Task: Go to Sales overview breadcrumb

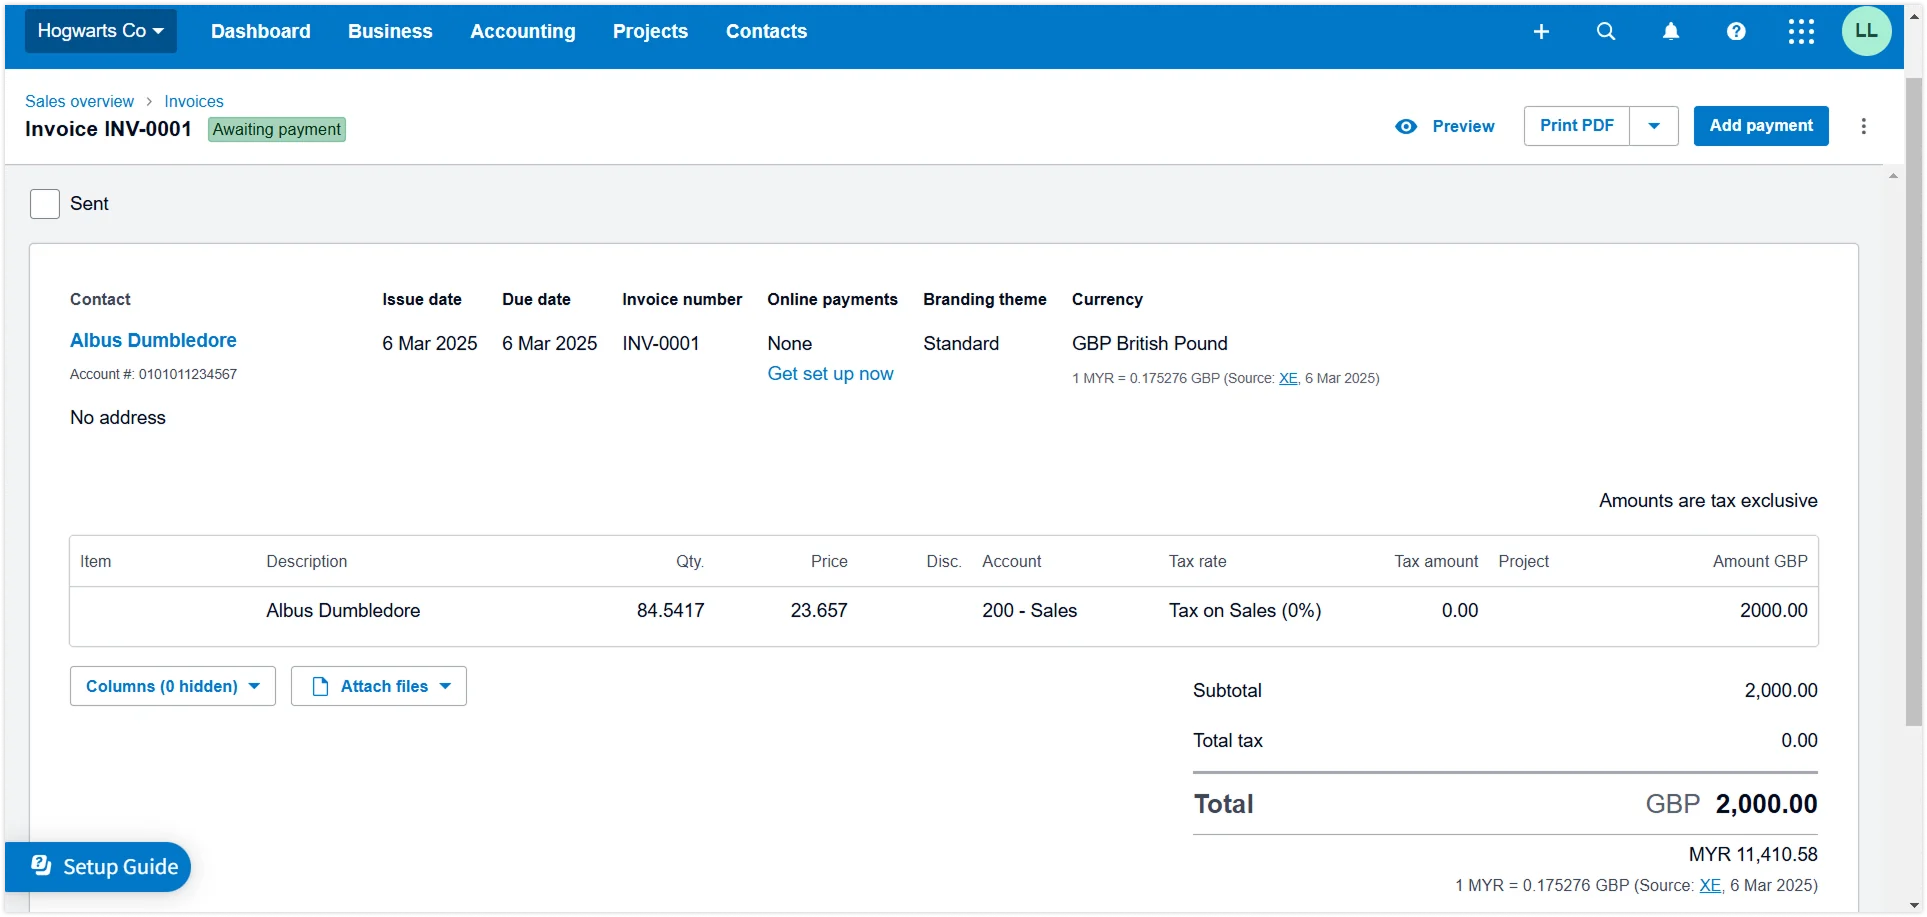Action: (79, 101)
